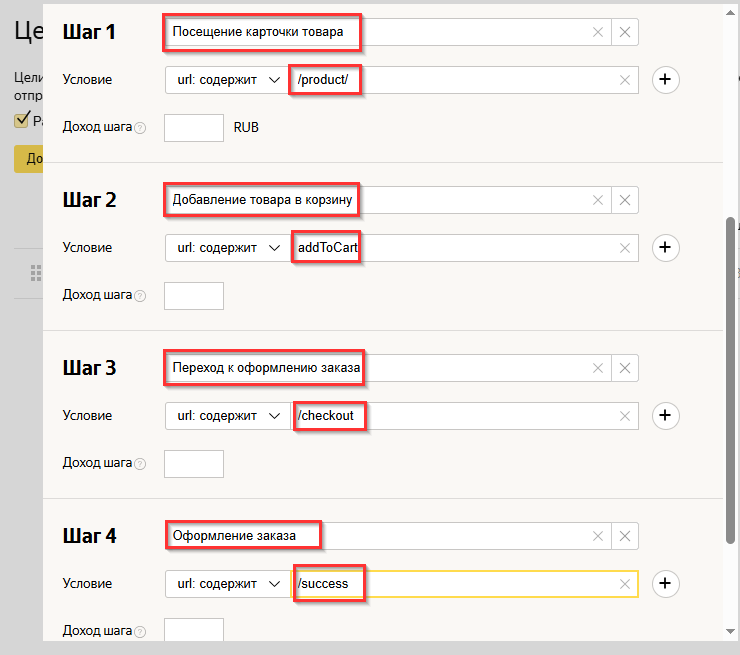Click the dialog's vertical scrollbar
740x655 pixels.
731,380
